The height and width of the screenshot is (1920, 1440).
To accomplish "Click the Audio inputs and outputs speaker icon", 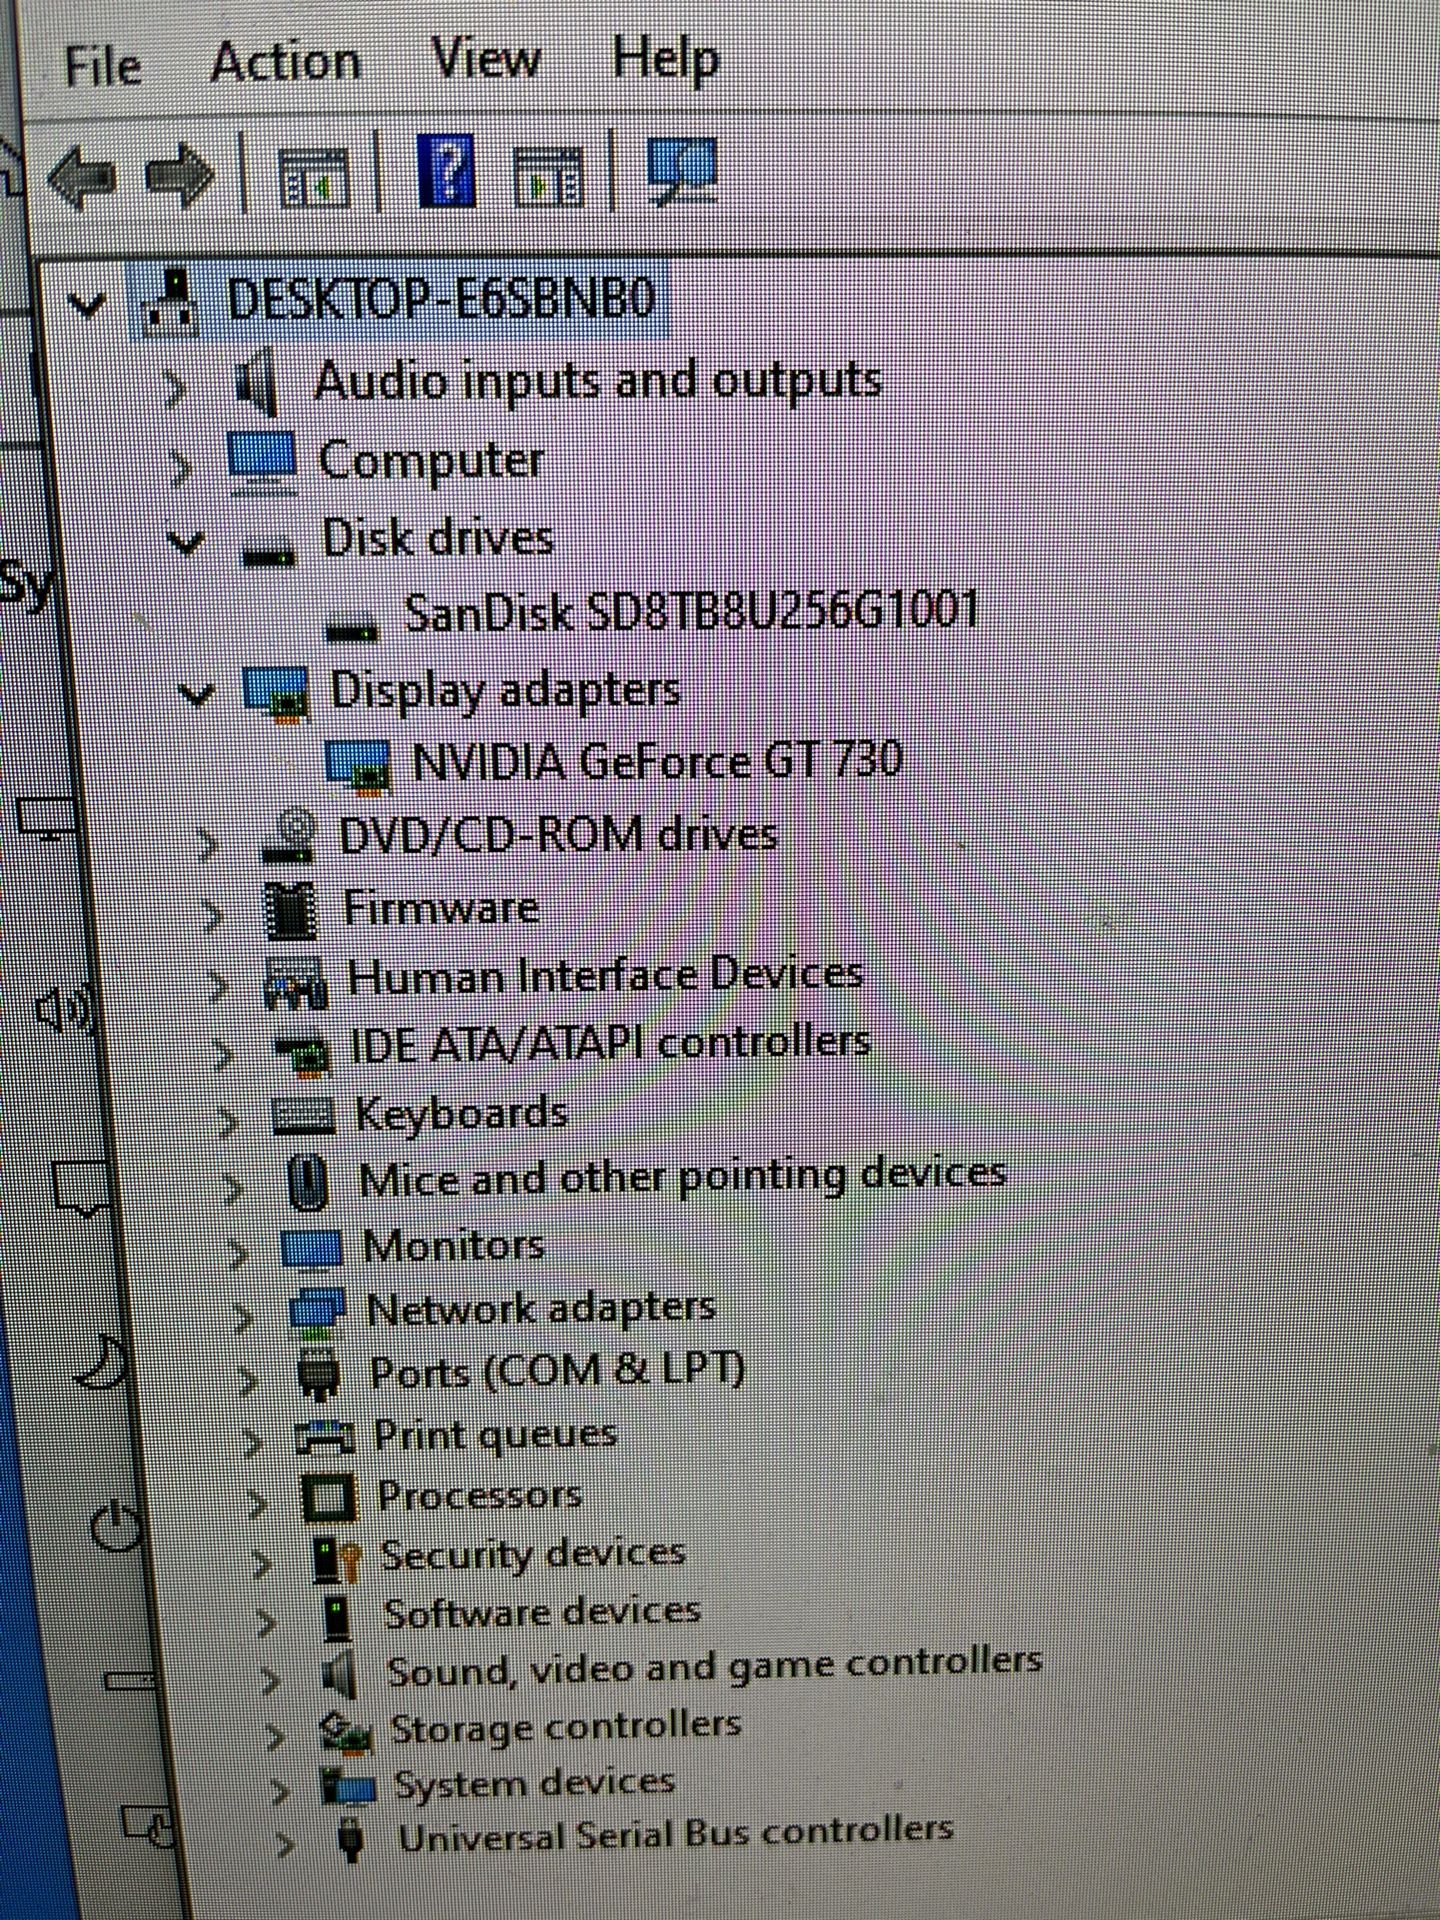I will tap(256, 382).
